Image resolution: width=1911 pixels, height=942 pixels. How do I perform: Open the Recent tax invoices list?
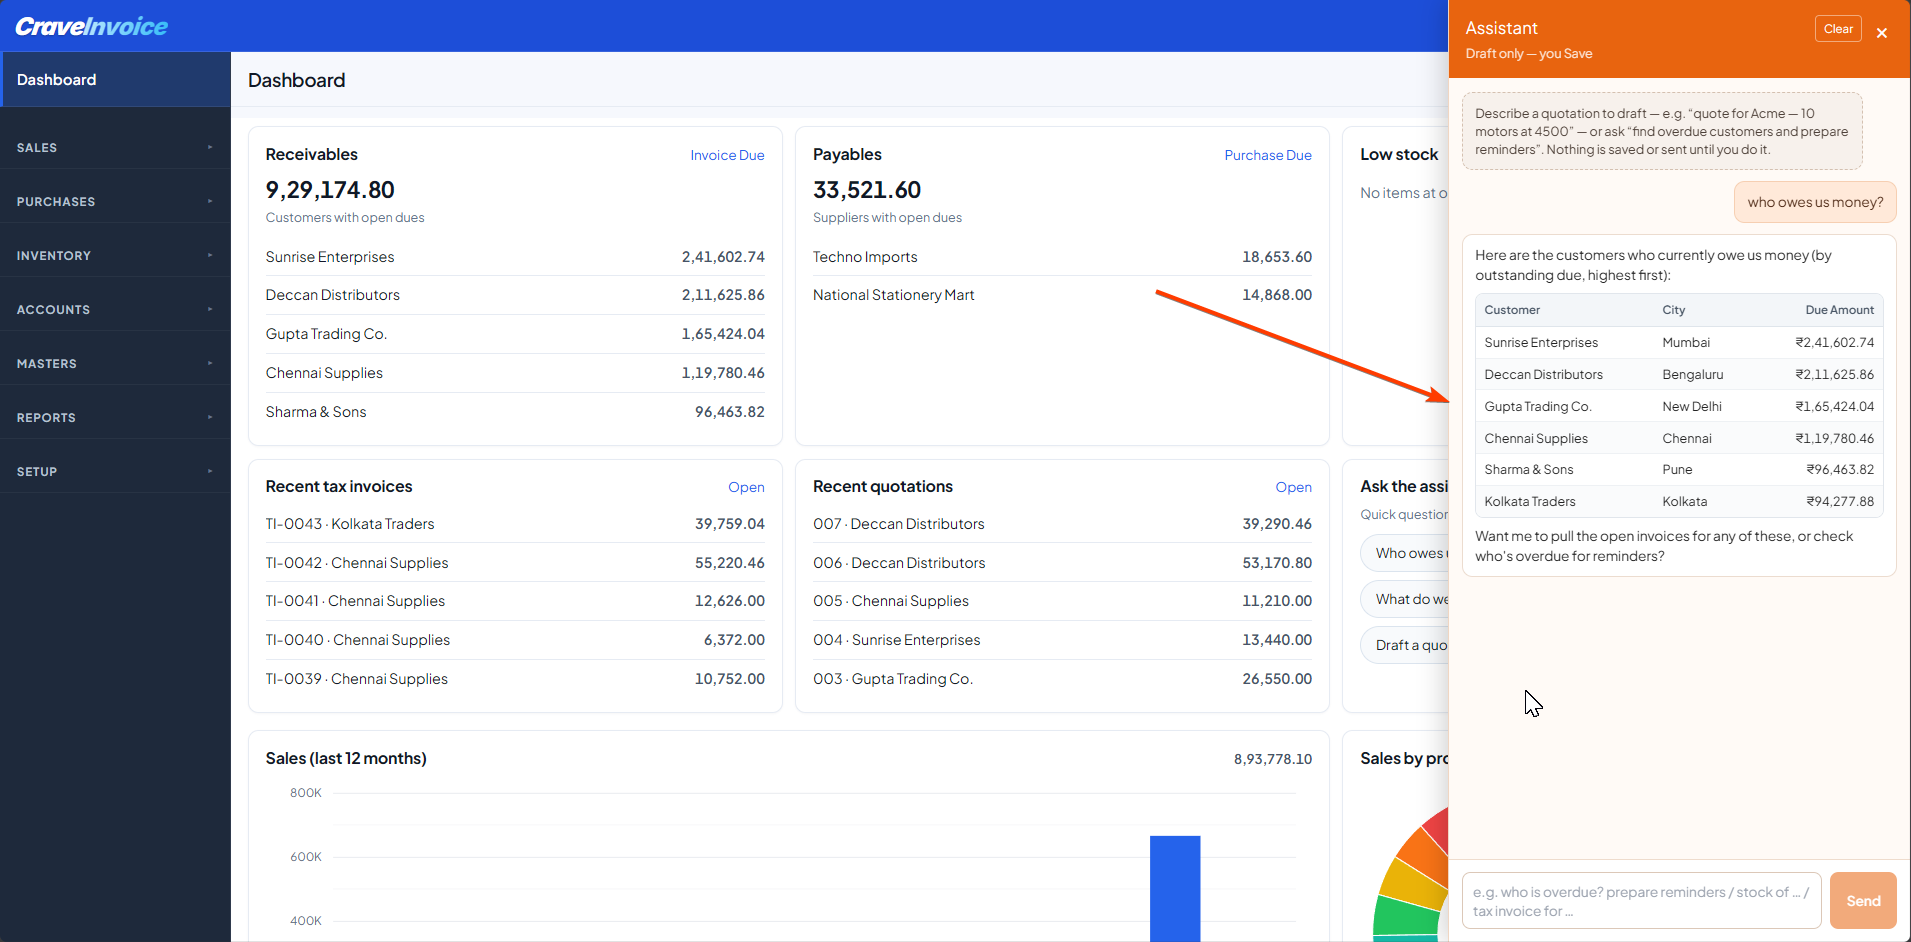(x=746, y=487)
